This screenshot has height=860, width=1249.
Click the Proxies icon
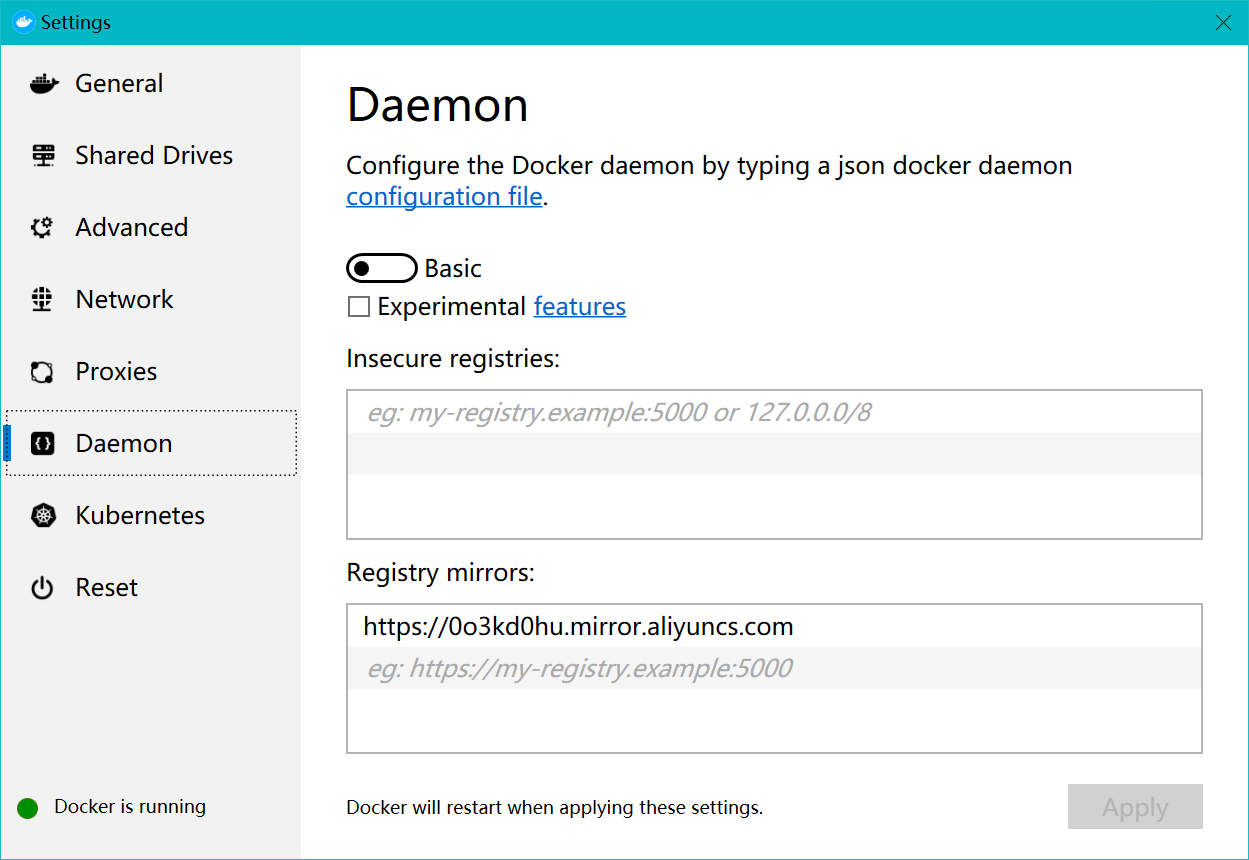pyautogui.click(x=42, y=372)
